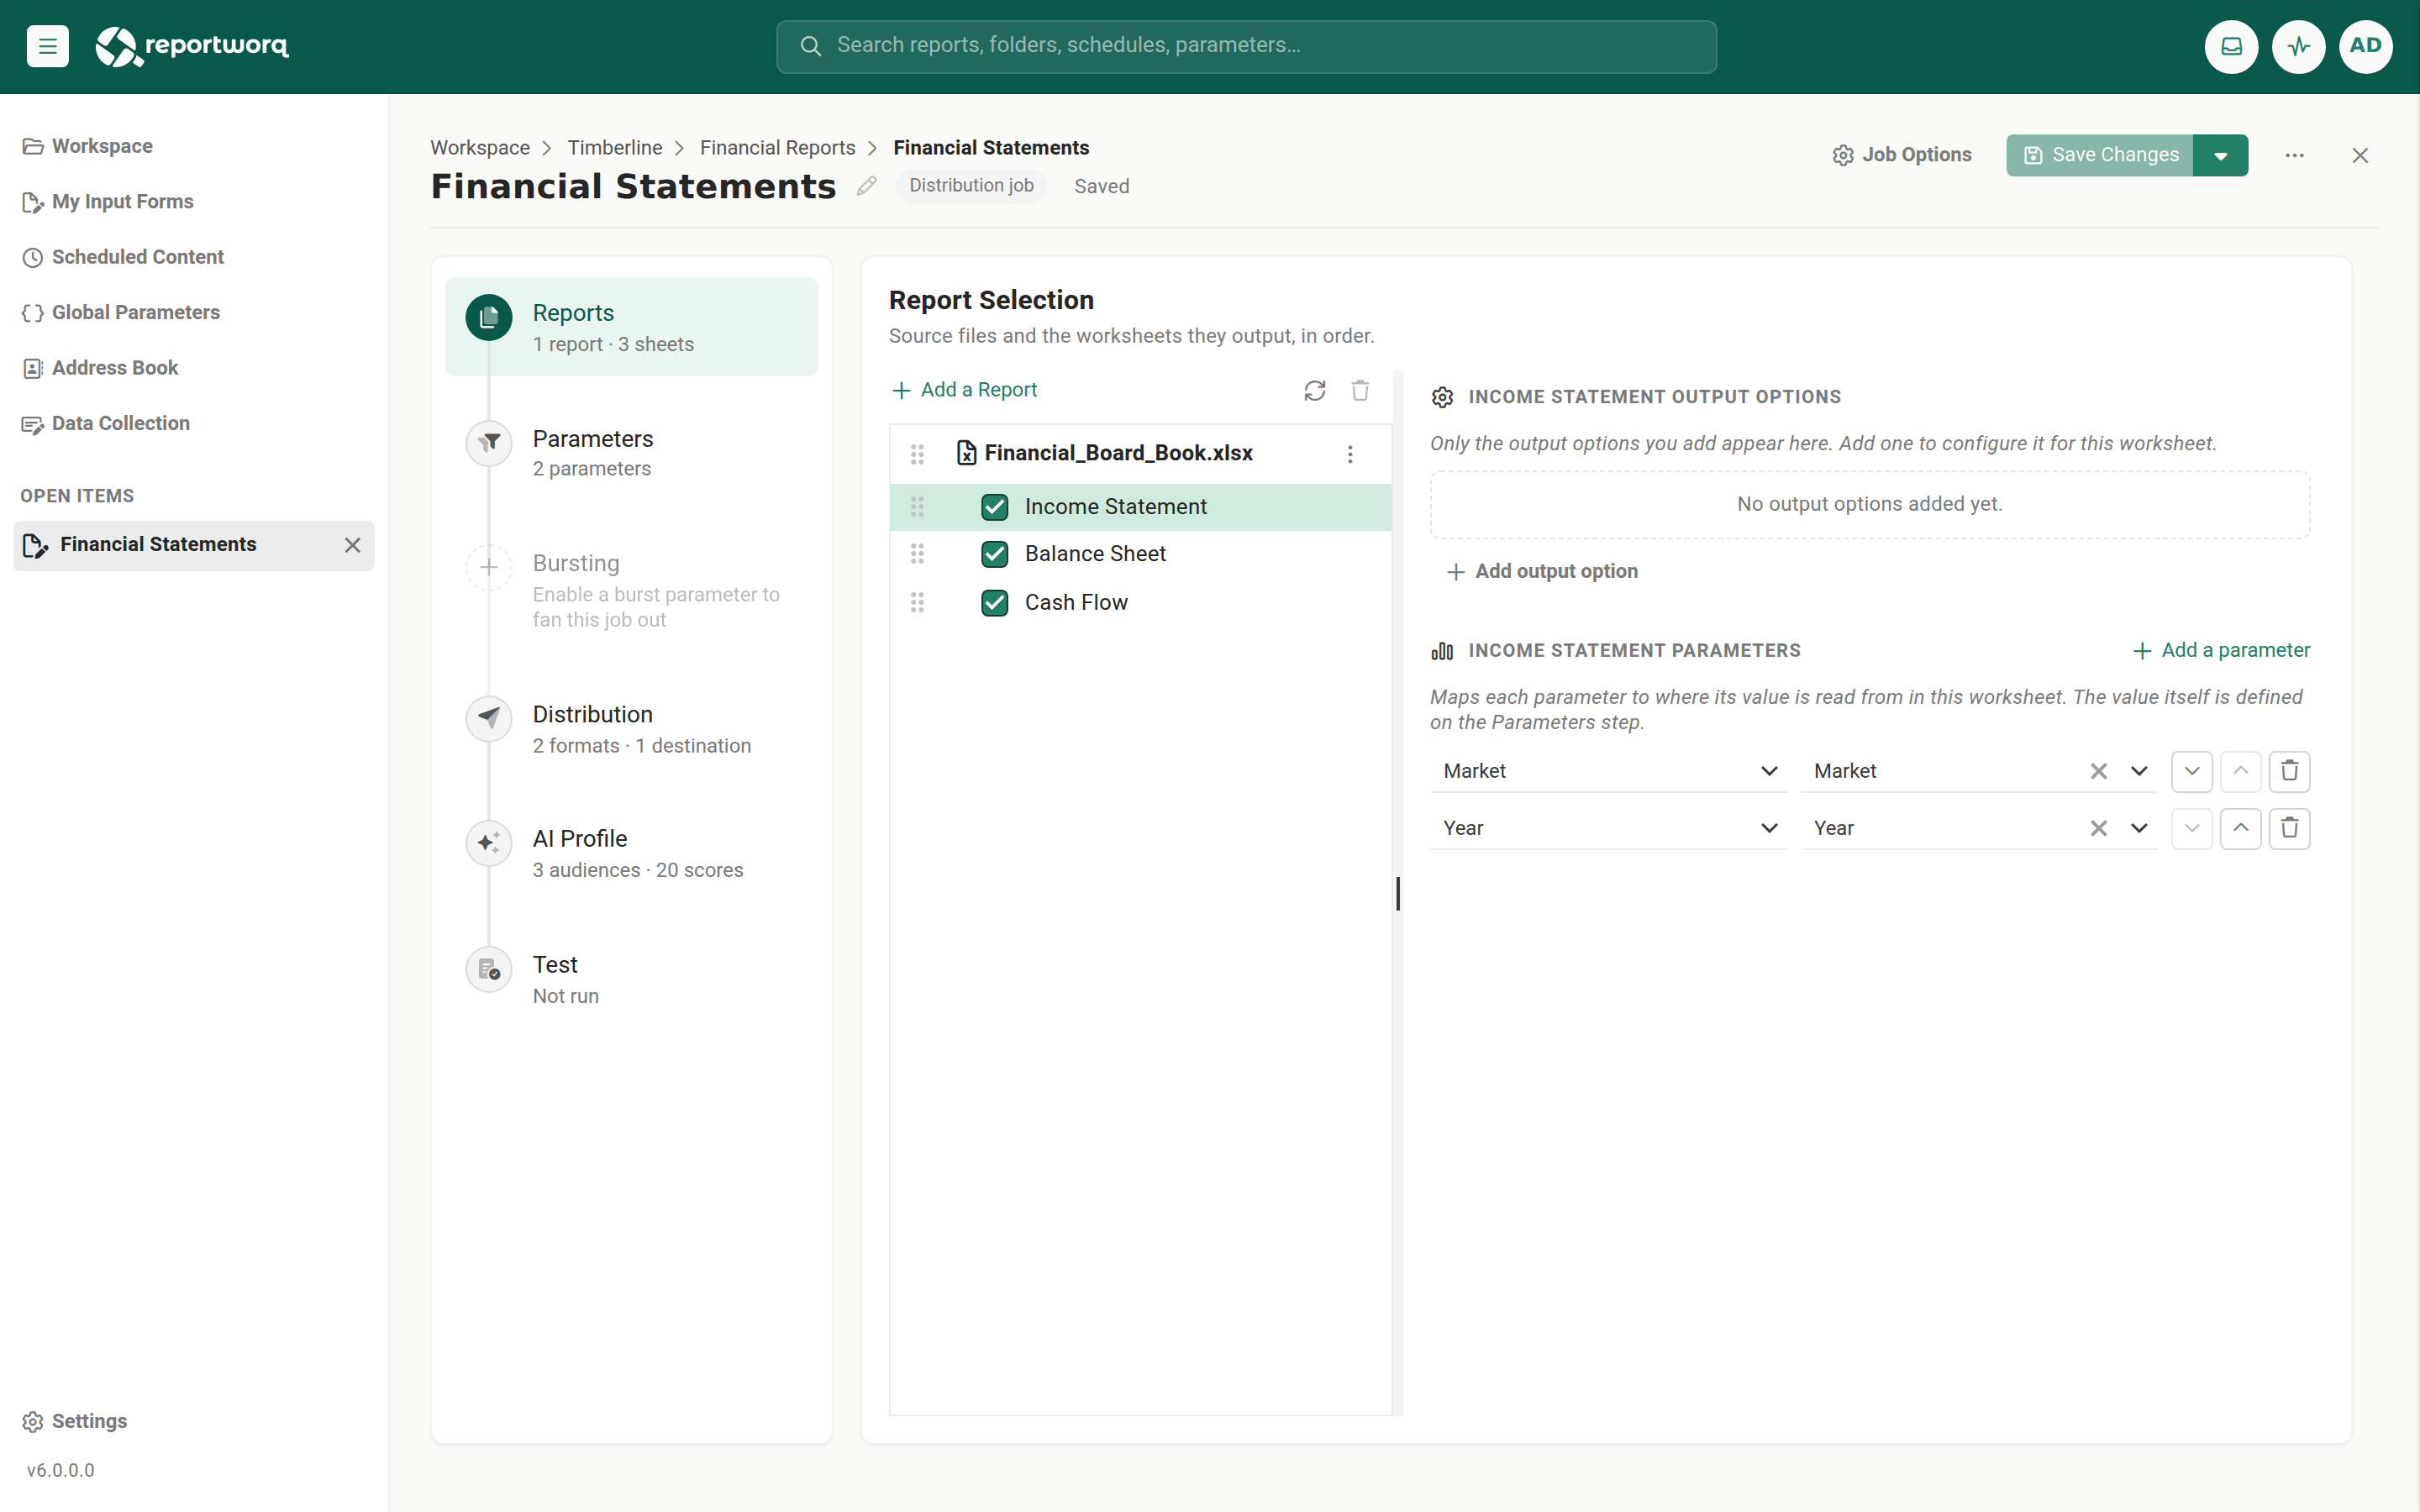Open the Save Changes dropdown arrow

2220,155
